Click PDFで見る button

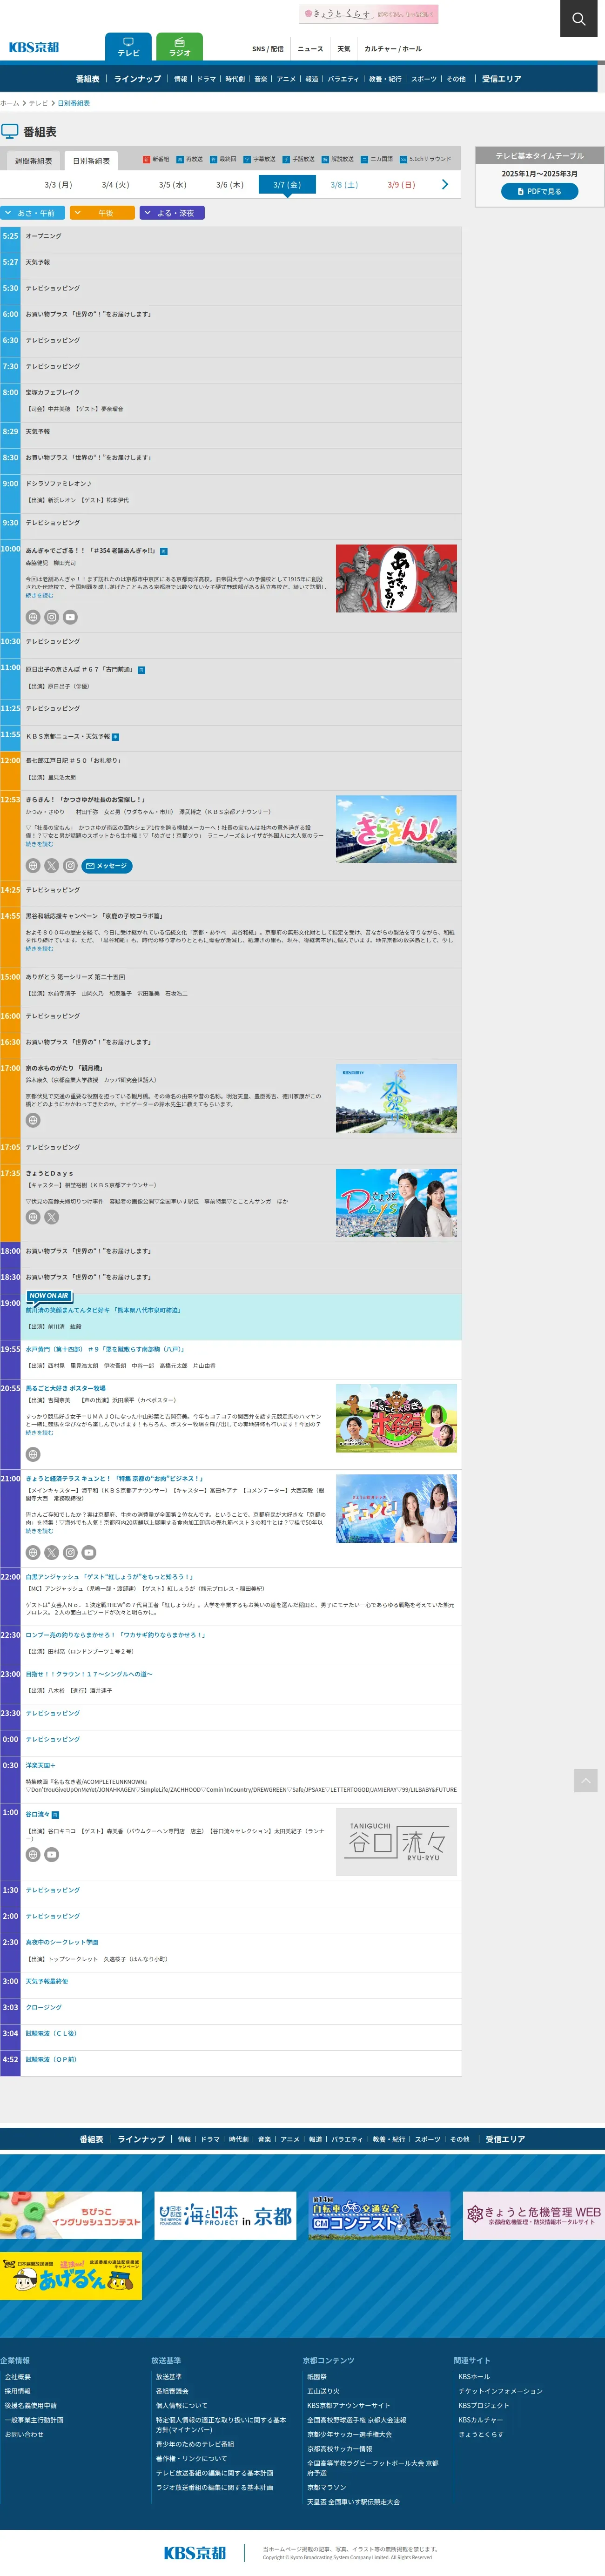(540, 191)
